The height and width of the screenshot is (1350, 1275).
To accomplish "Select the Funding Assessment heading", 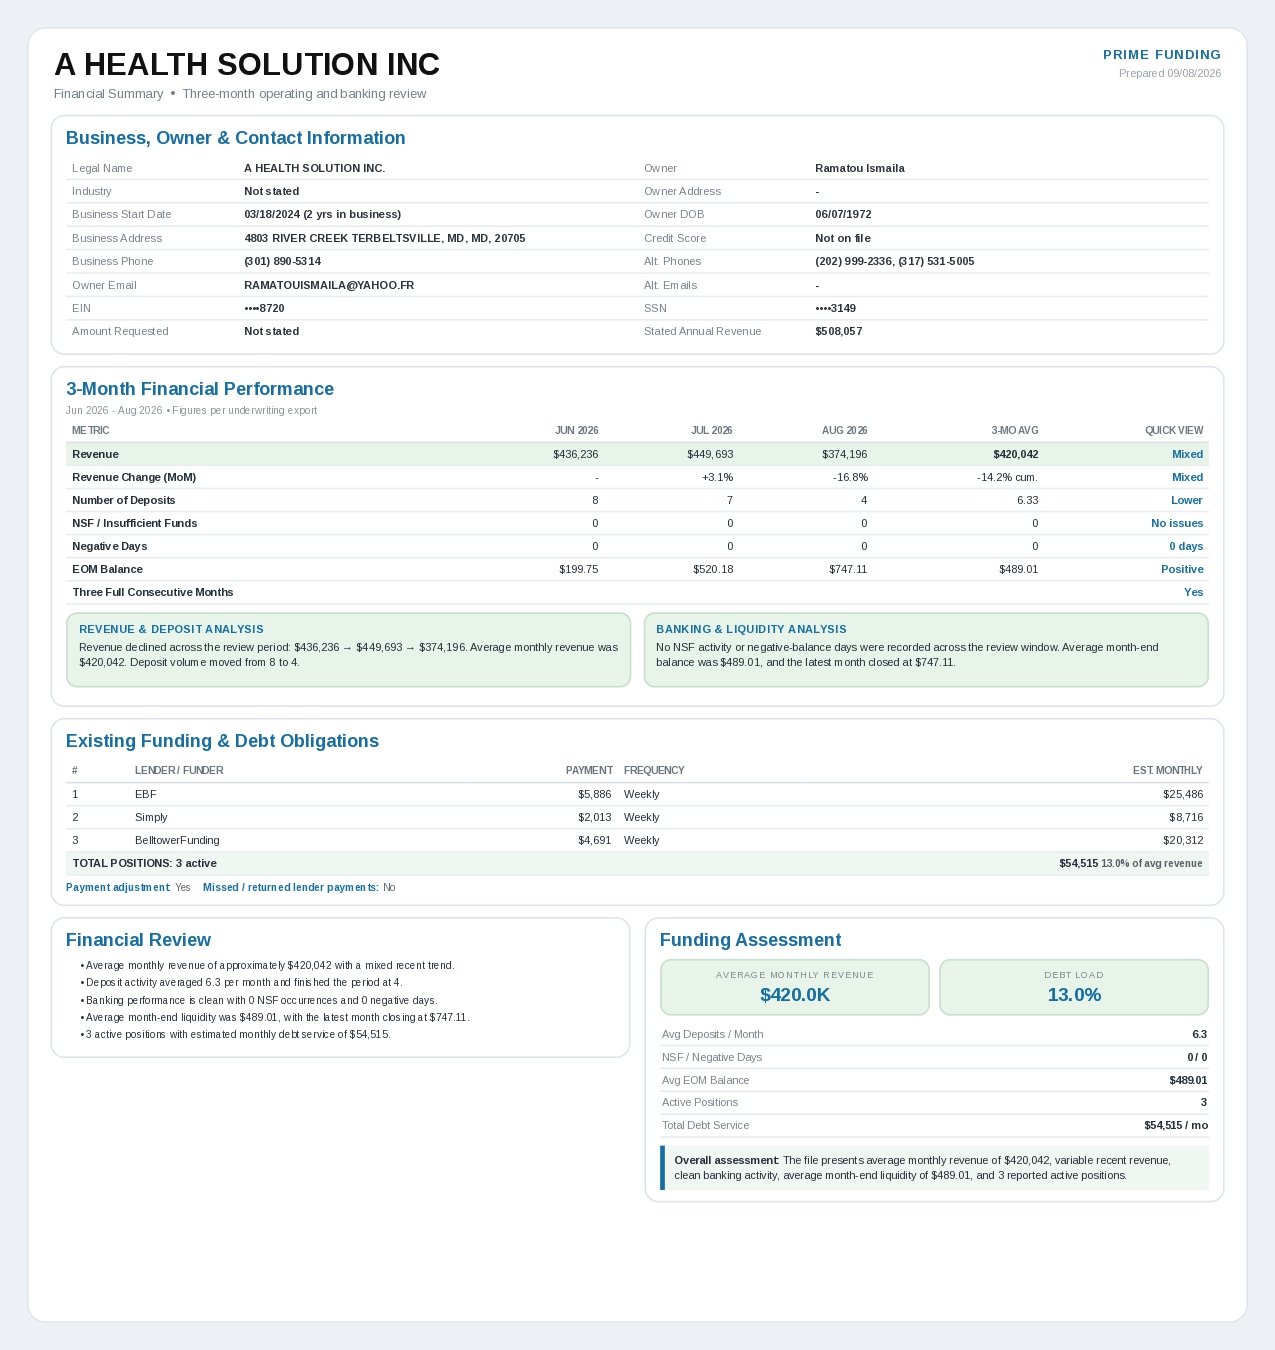I will coord(750,940).
